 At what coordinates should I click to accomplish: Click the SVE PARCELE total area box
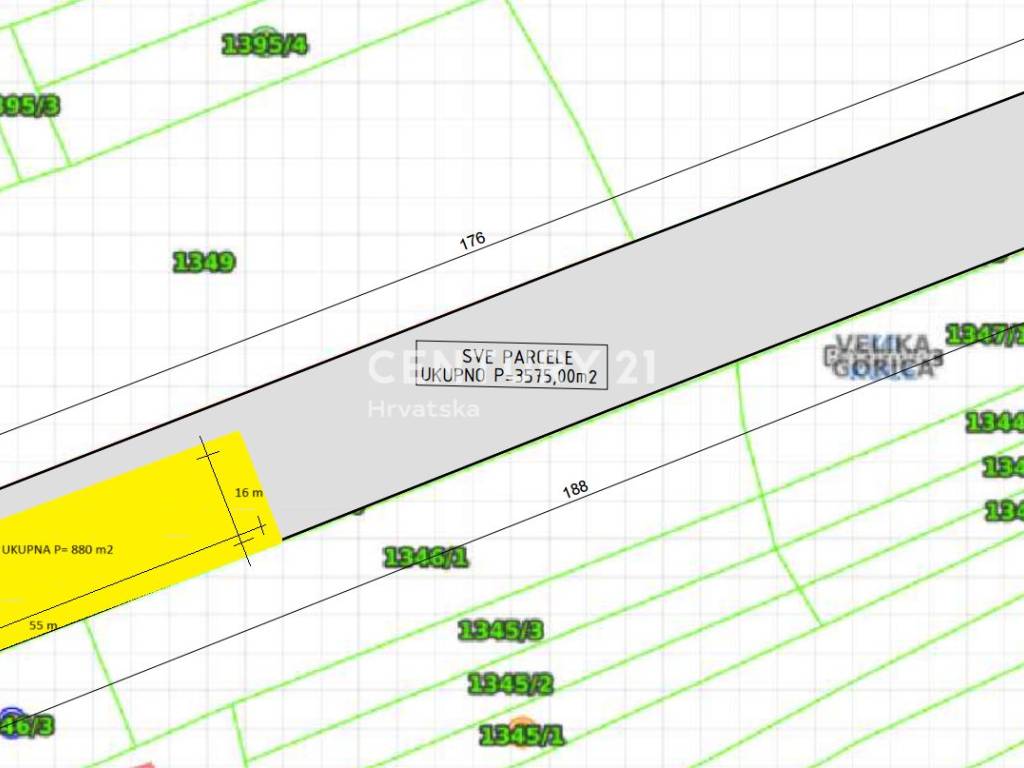coord(511,366)
